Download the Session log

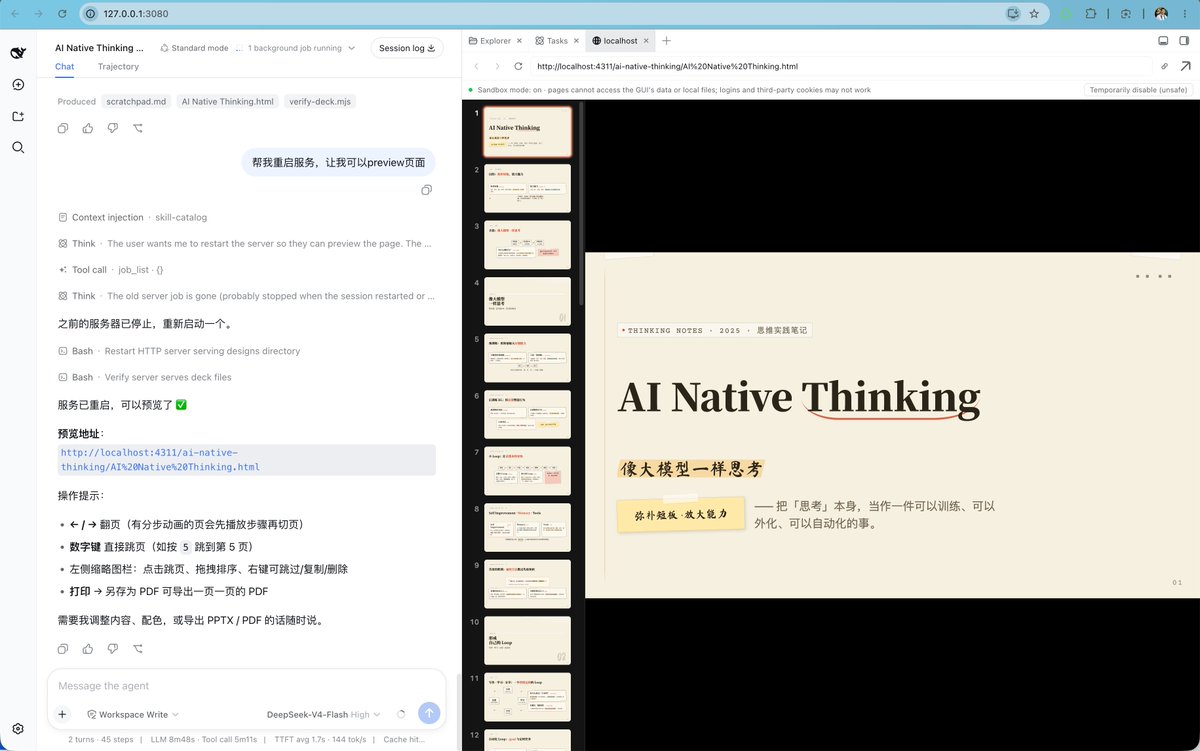coord(407,48)
